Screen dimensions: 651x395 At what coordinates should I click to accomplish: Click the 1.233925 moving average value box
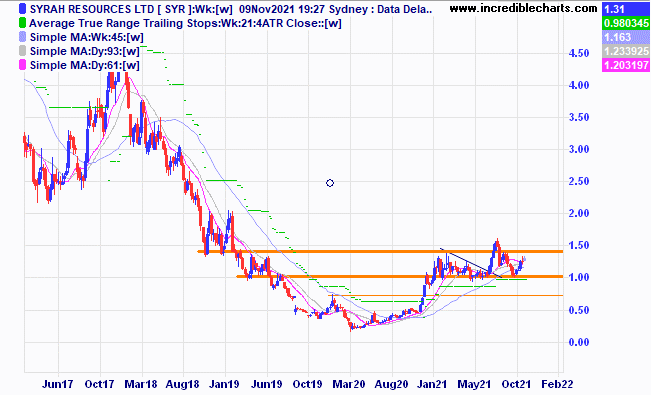pos(626,51)
